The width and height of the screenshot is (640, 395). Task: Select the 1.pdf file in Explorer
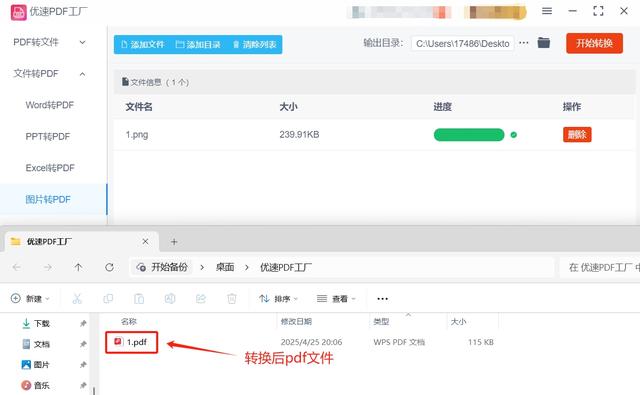coord(131,342)
